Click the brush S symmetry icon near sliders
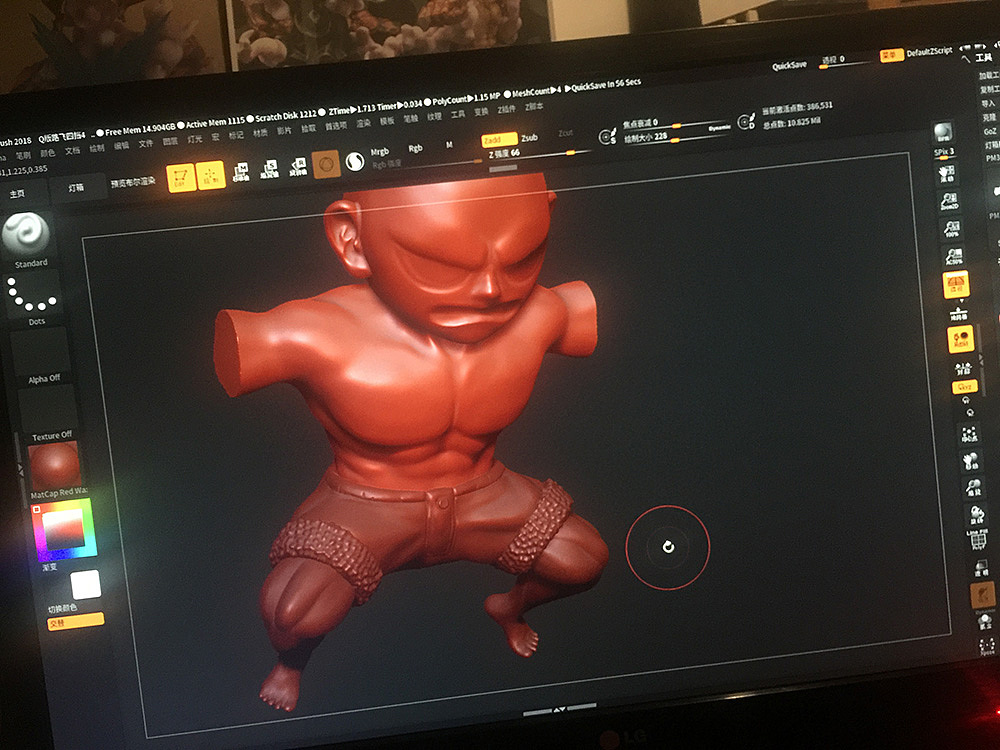This screenshot has width=1000, height=750. (607, 136)
